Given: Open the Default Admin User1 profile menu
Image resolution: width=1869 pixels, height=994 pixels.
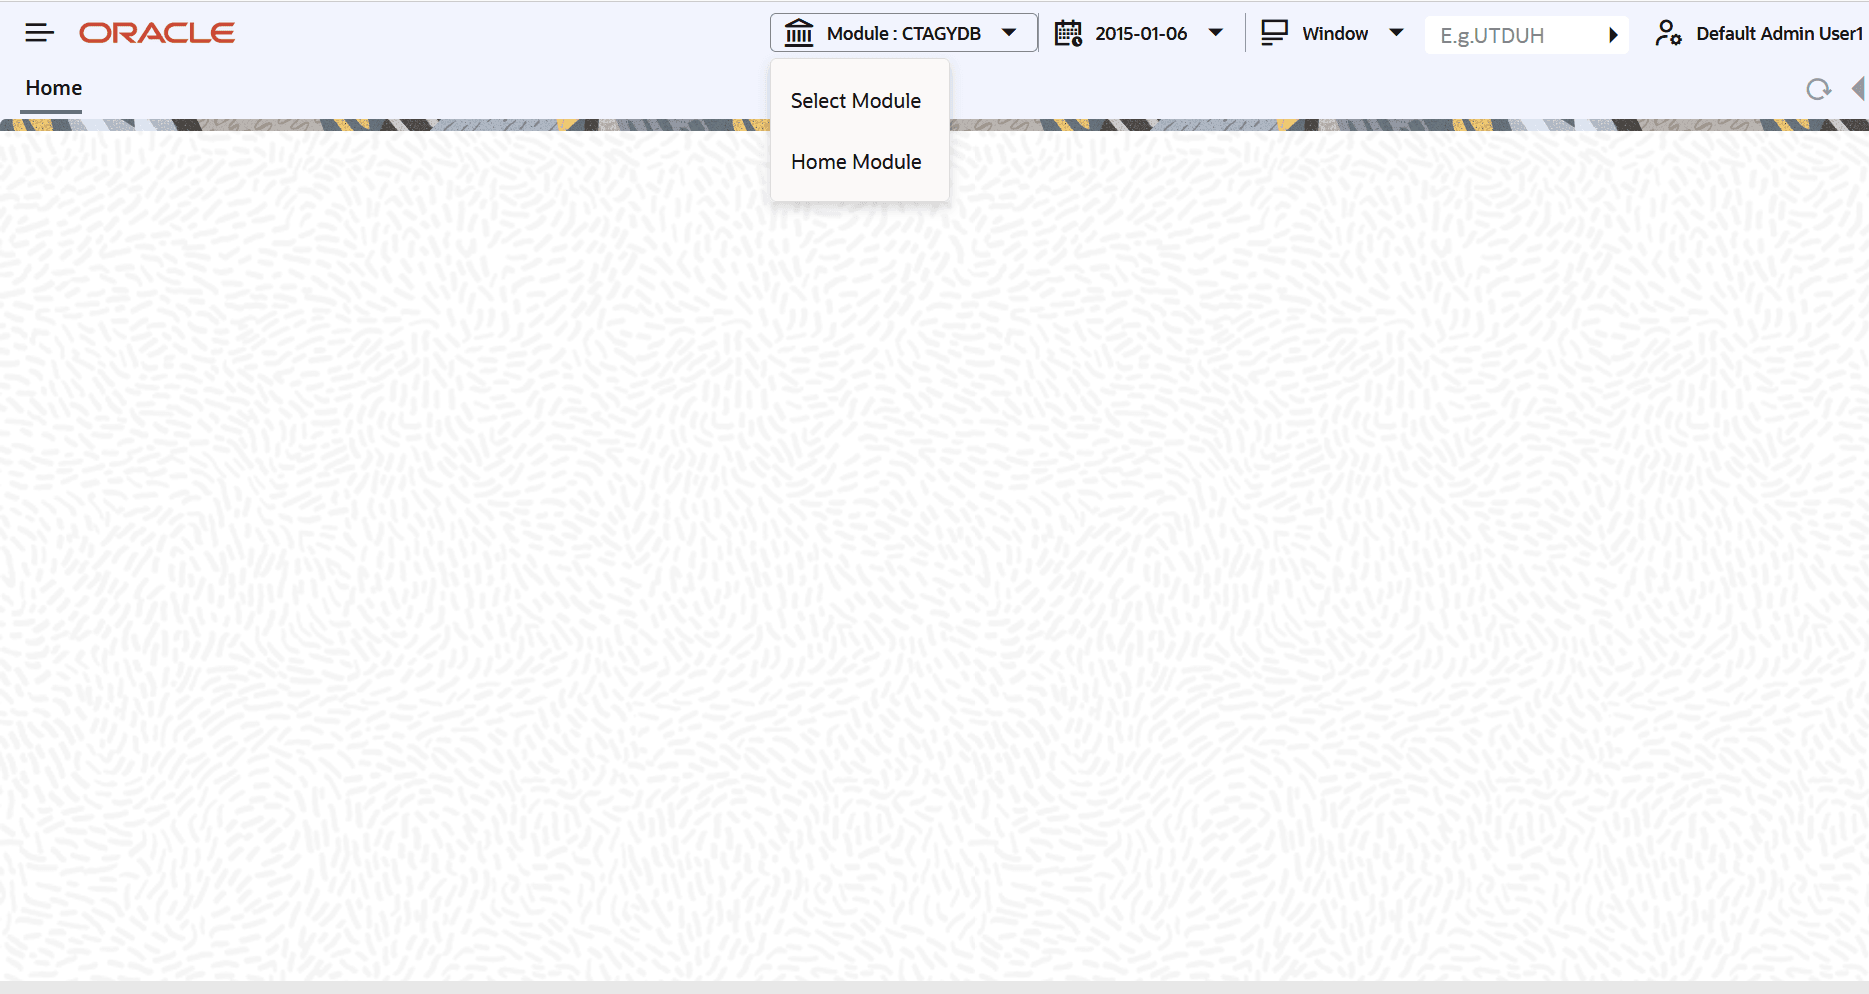Looking at the screenshot, I should [1779, 33].
